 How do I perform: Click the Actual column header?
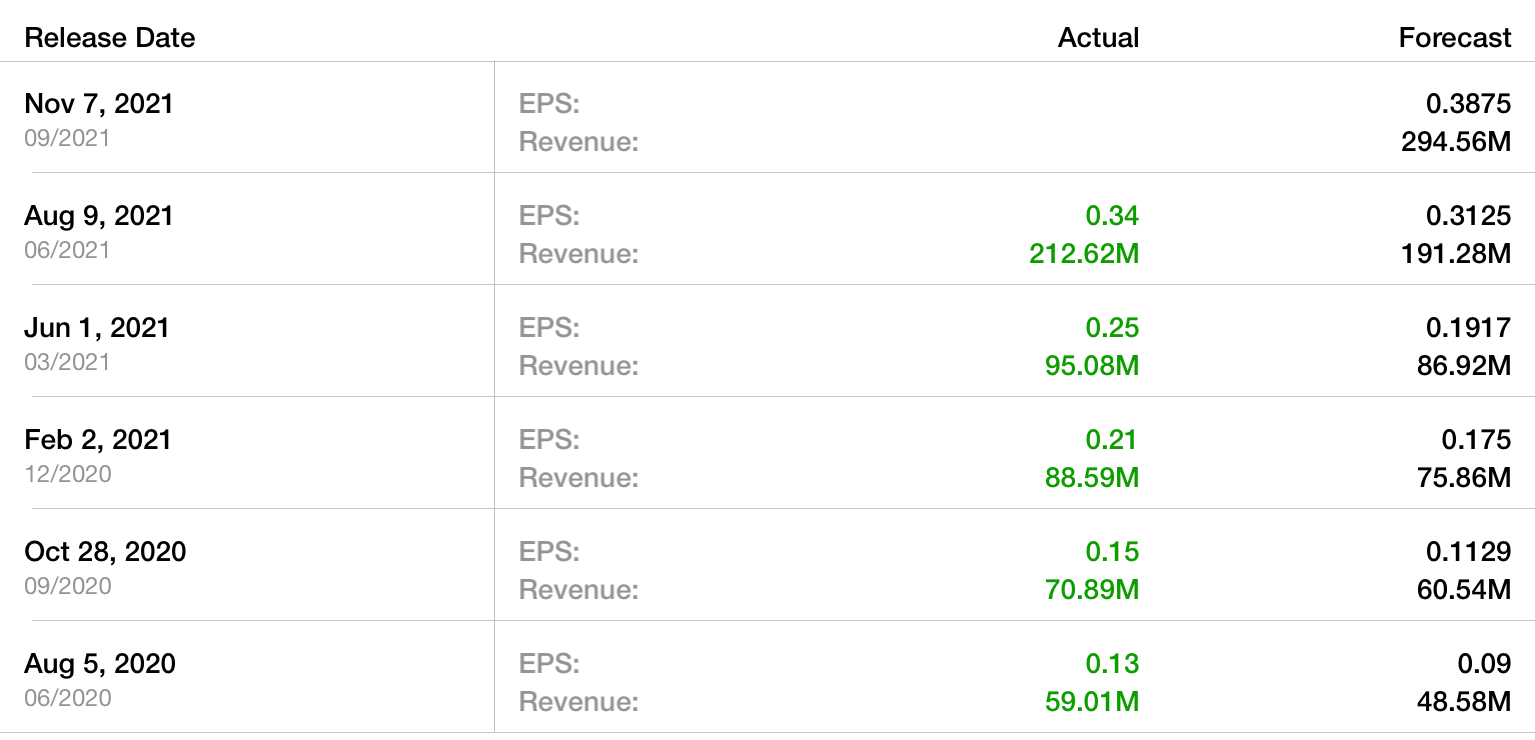pos(1098,38)
